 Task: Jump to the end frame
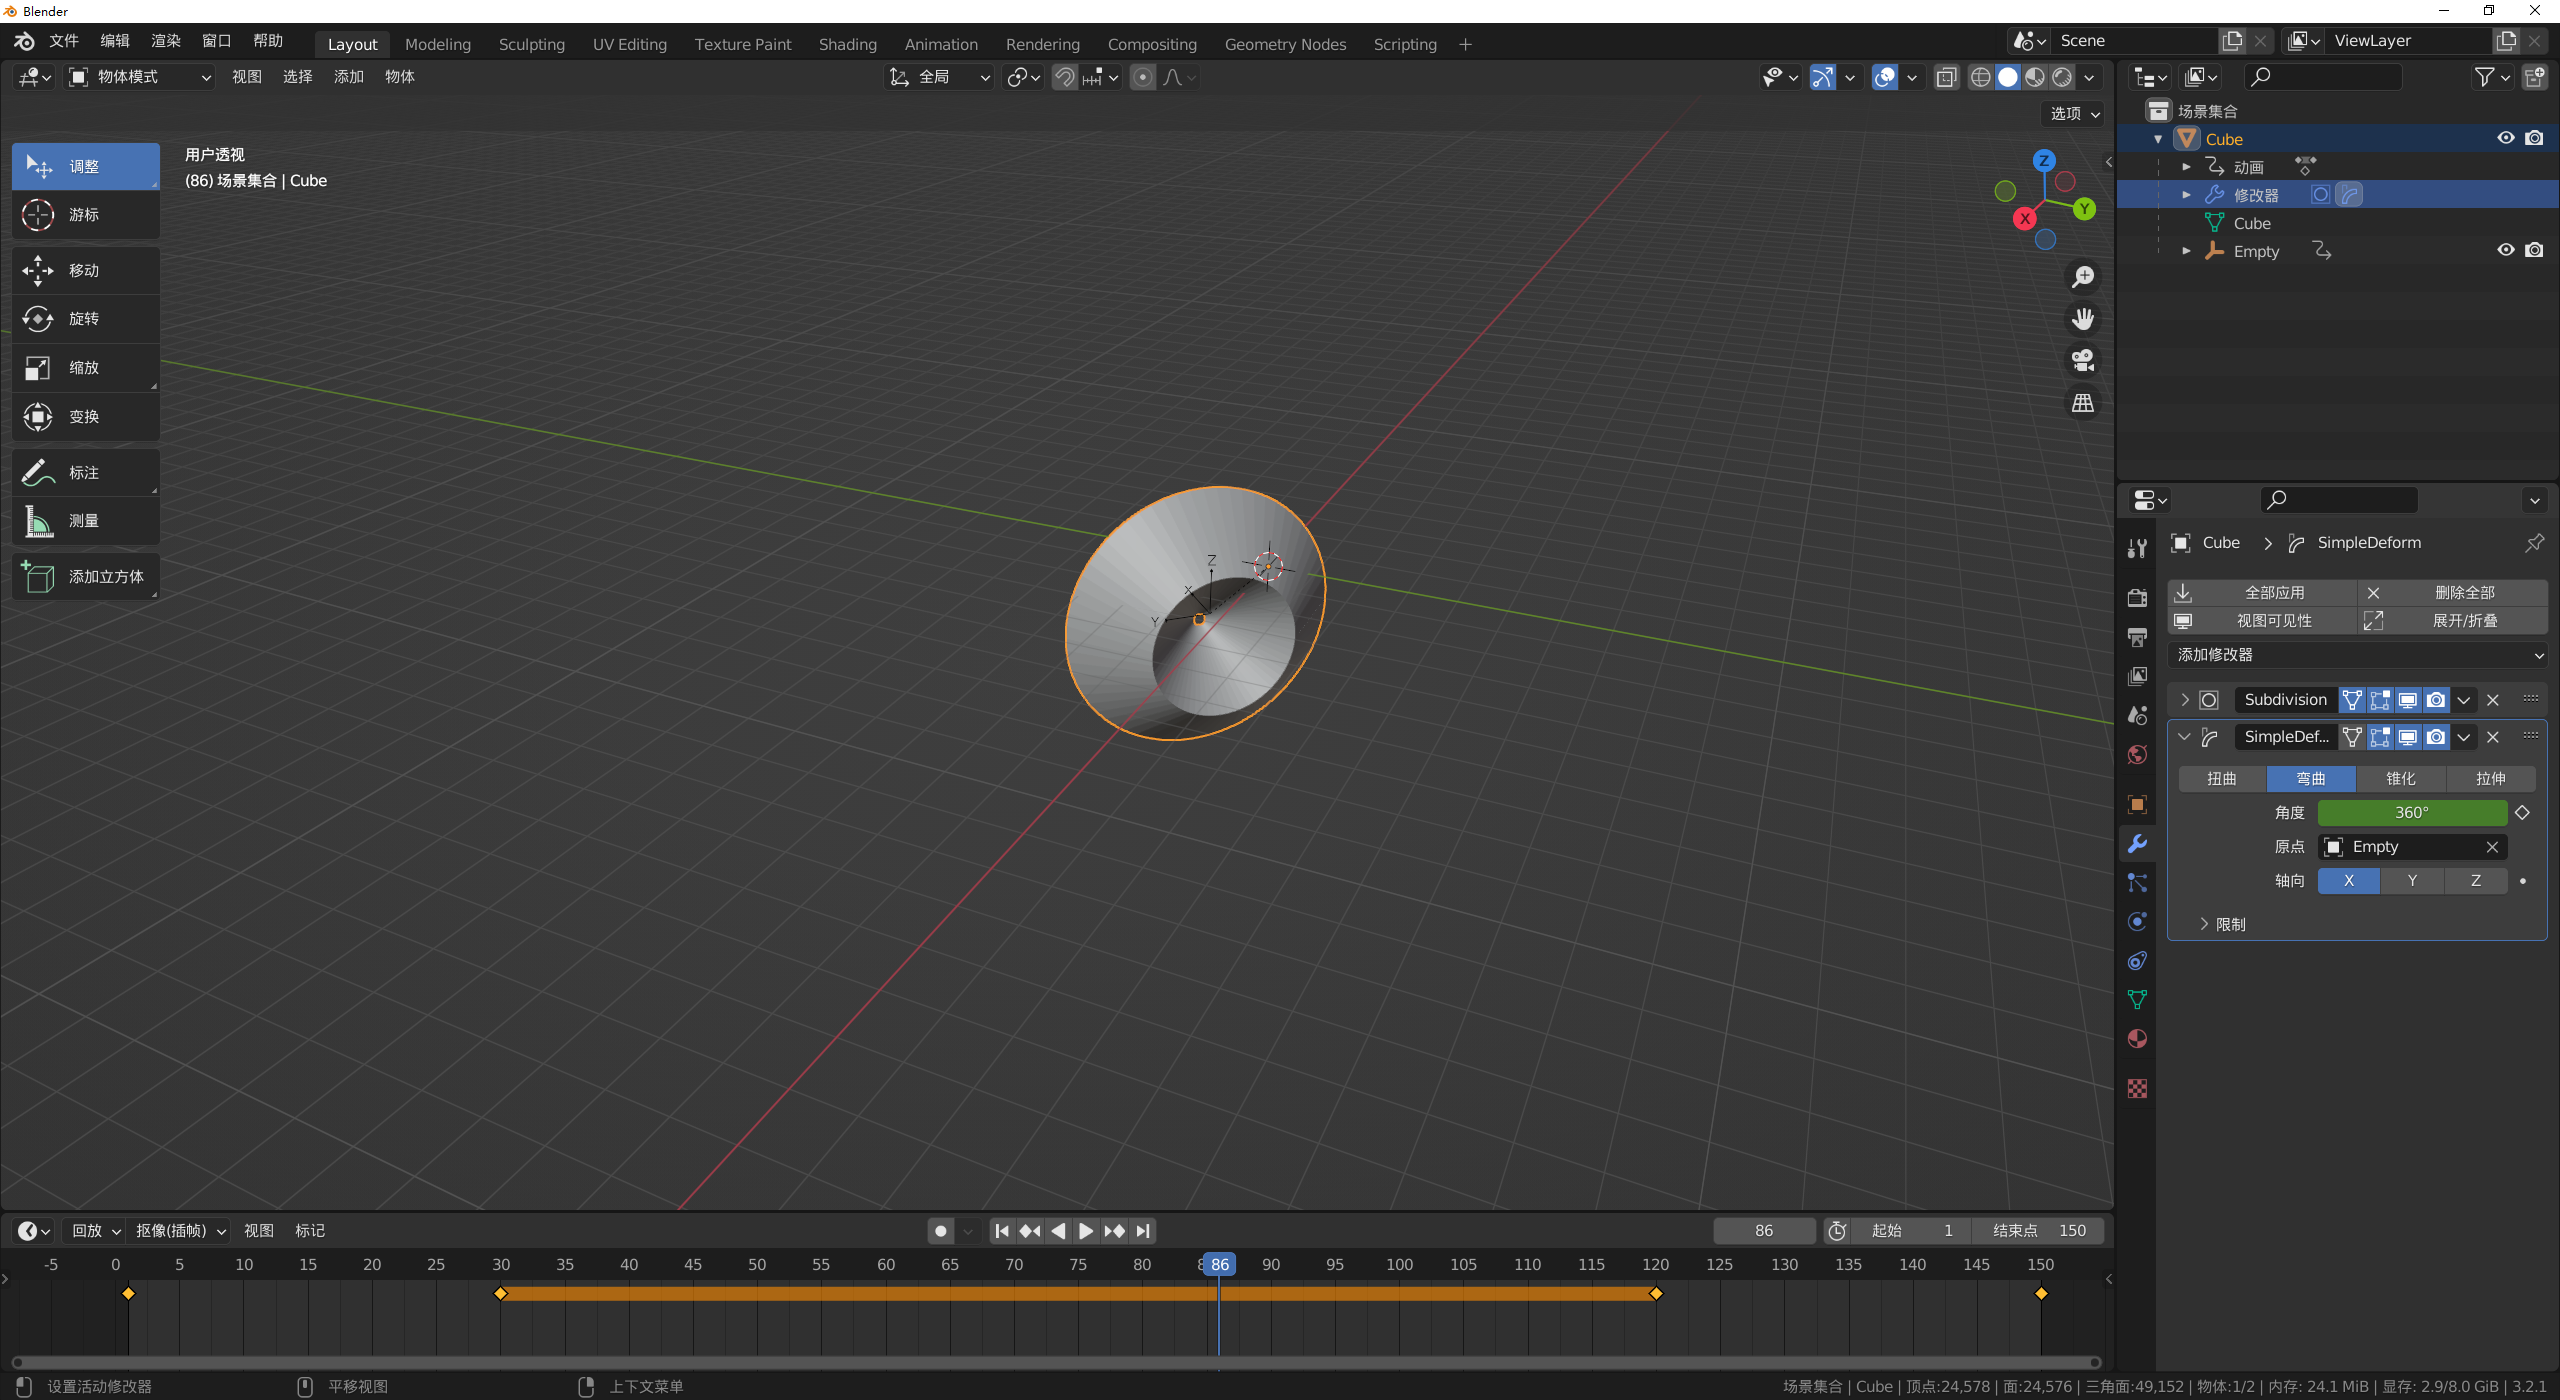[1143, 1231]
